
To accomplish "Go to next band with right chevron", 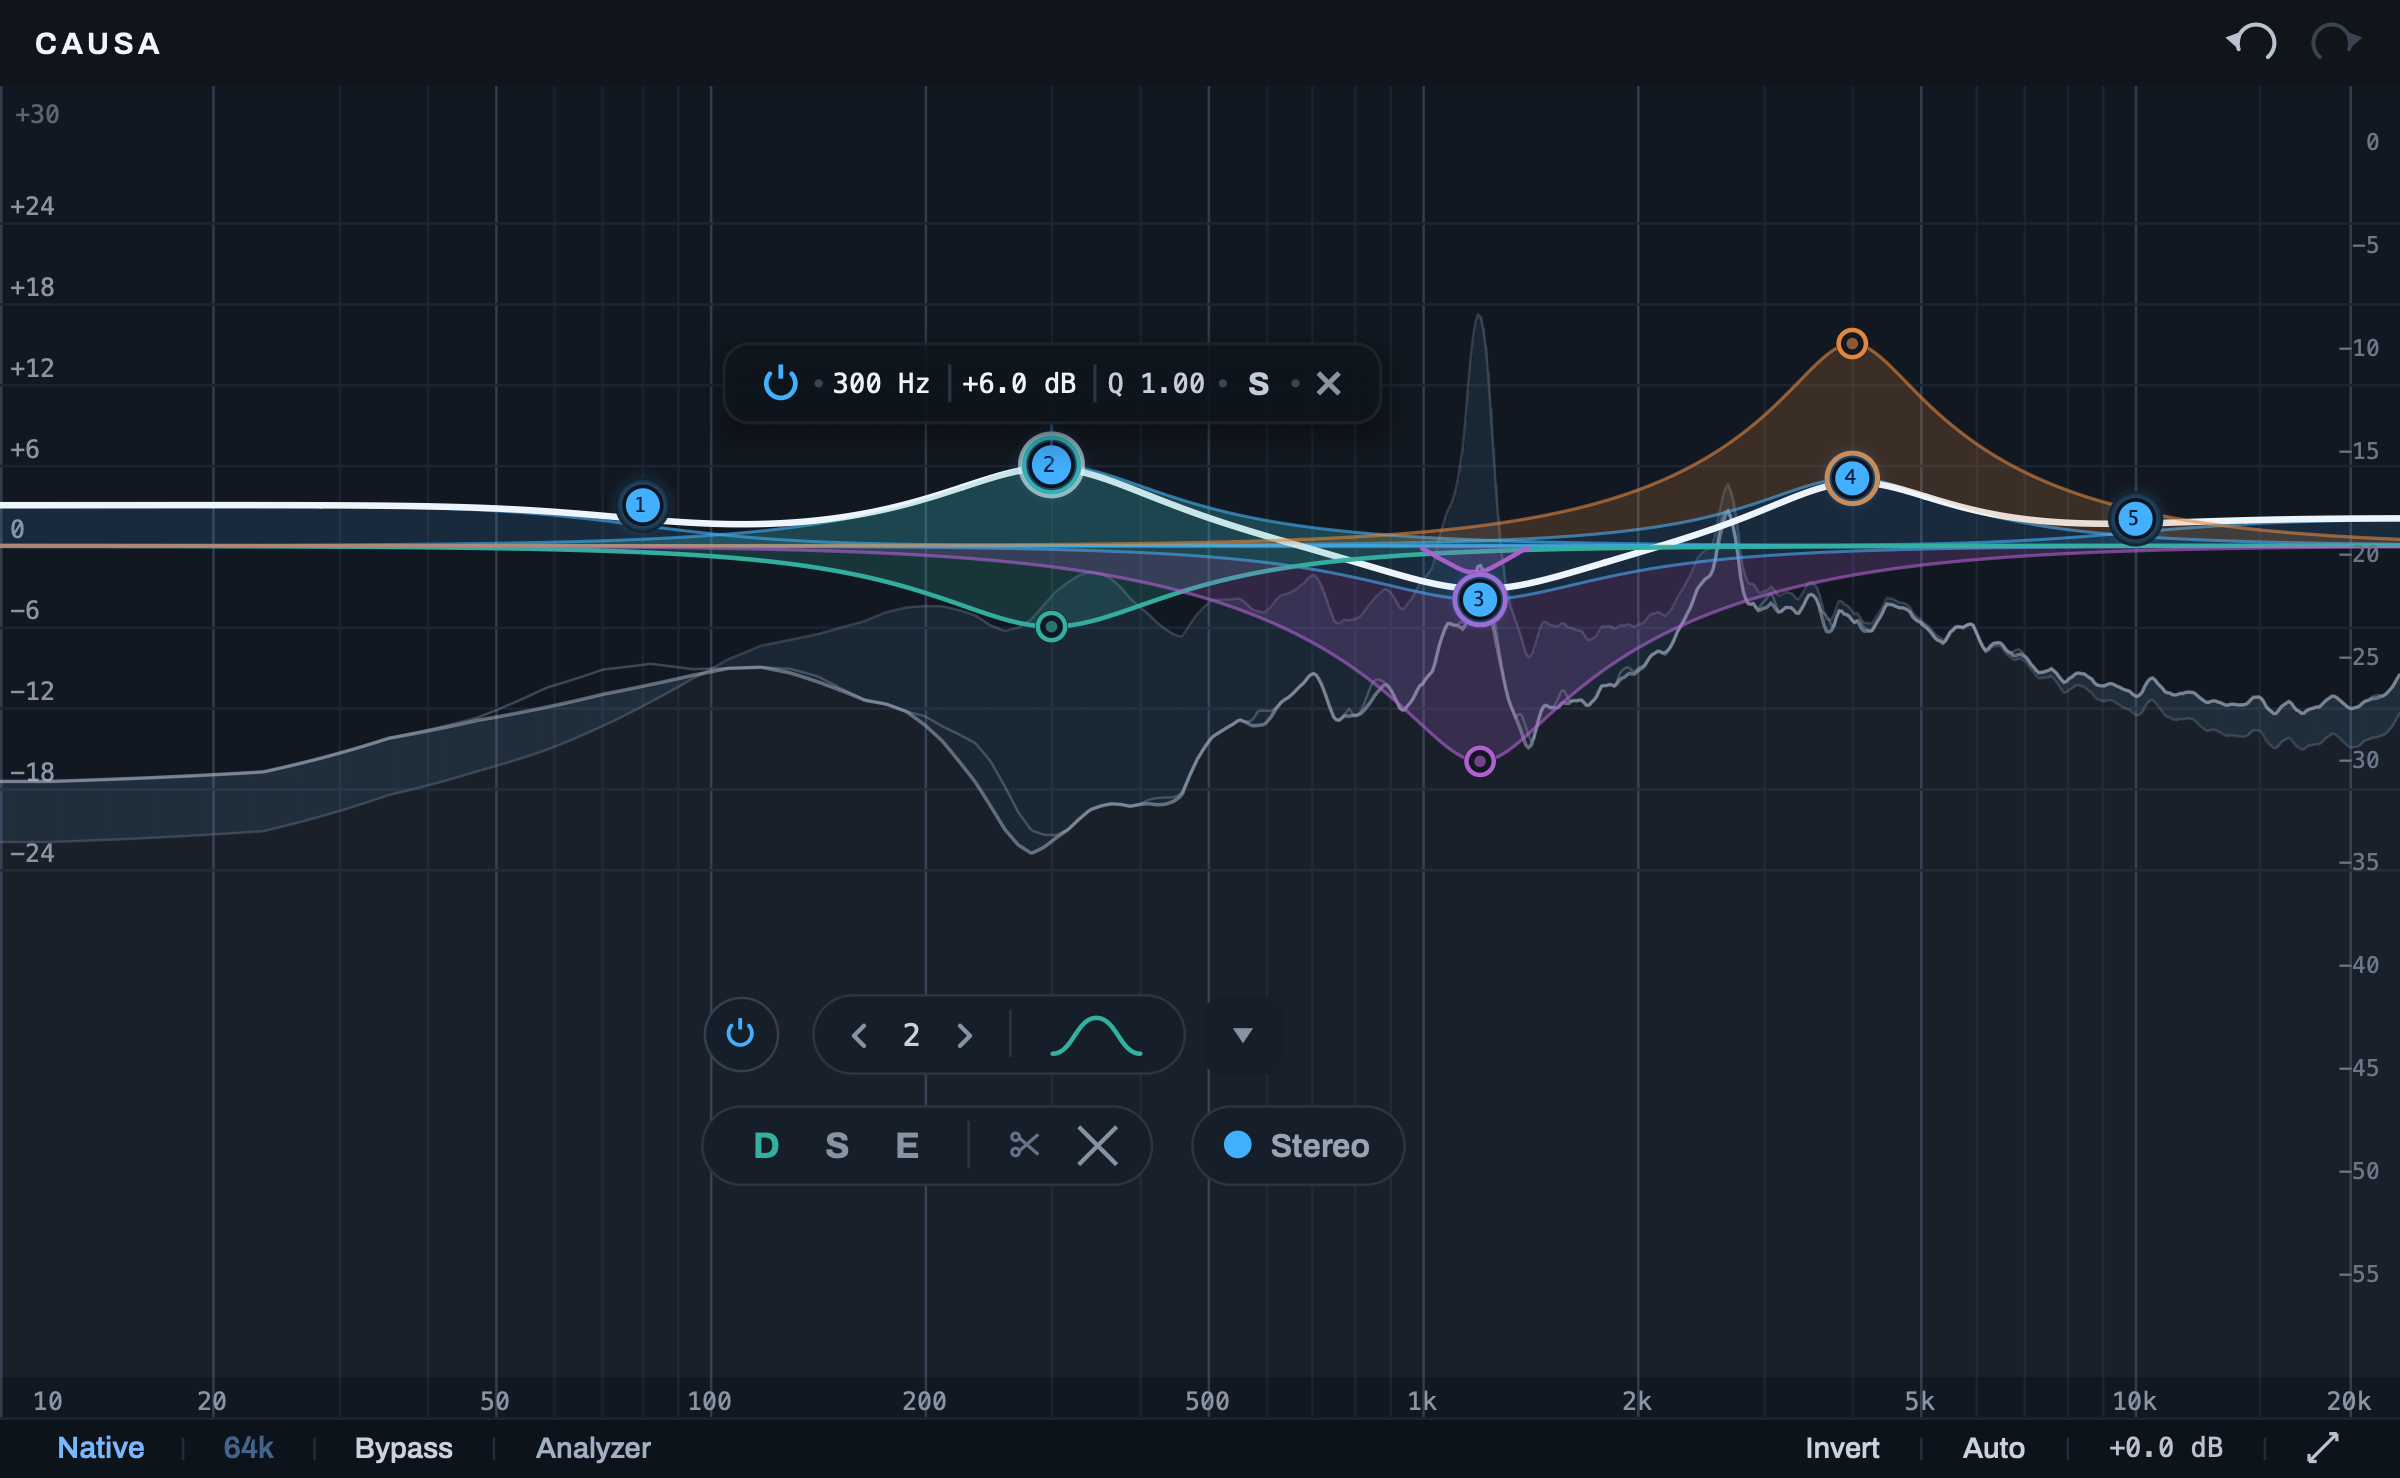I will point(964,1035).
